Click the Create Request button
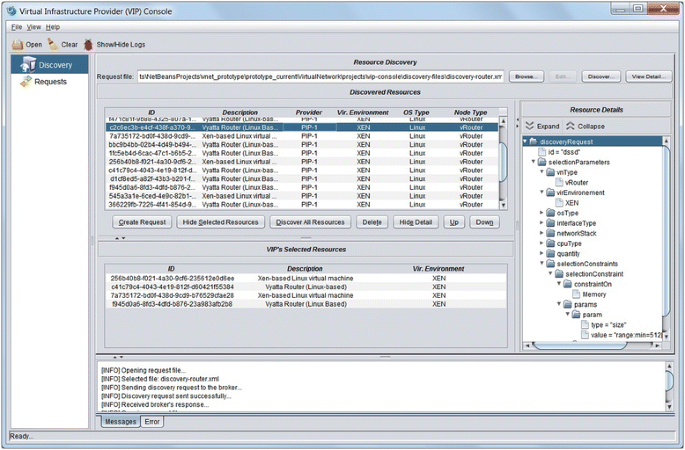The image size is (685, 450). pos(142,222)
